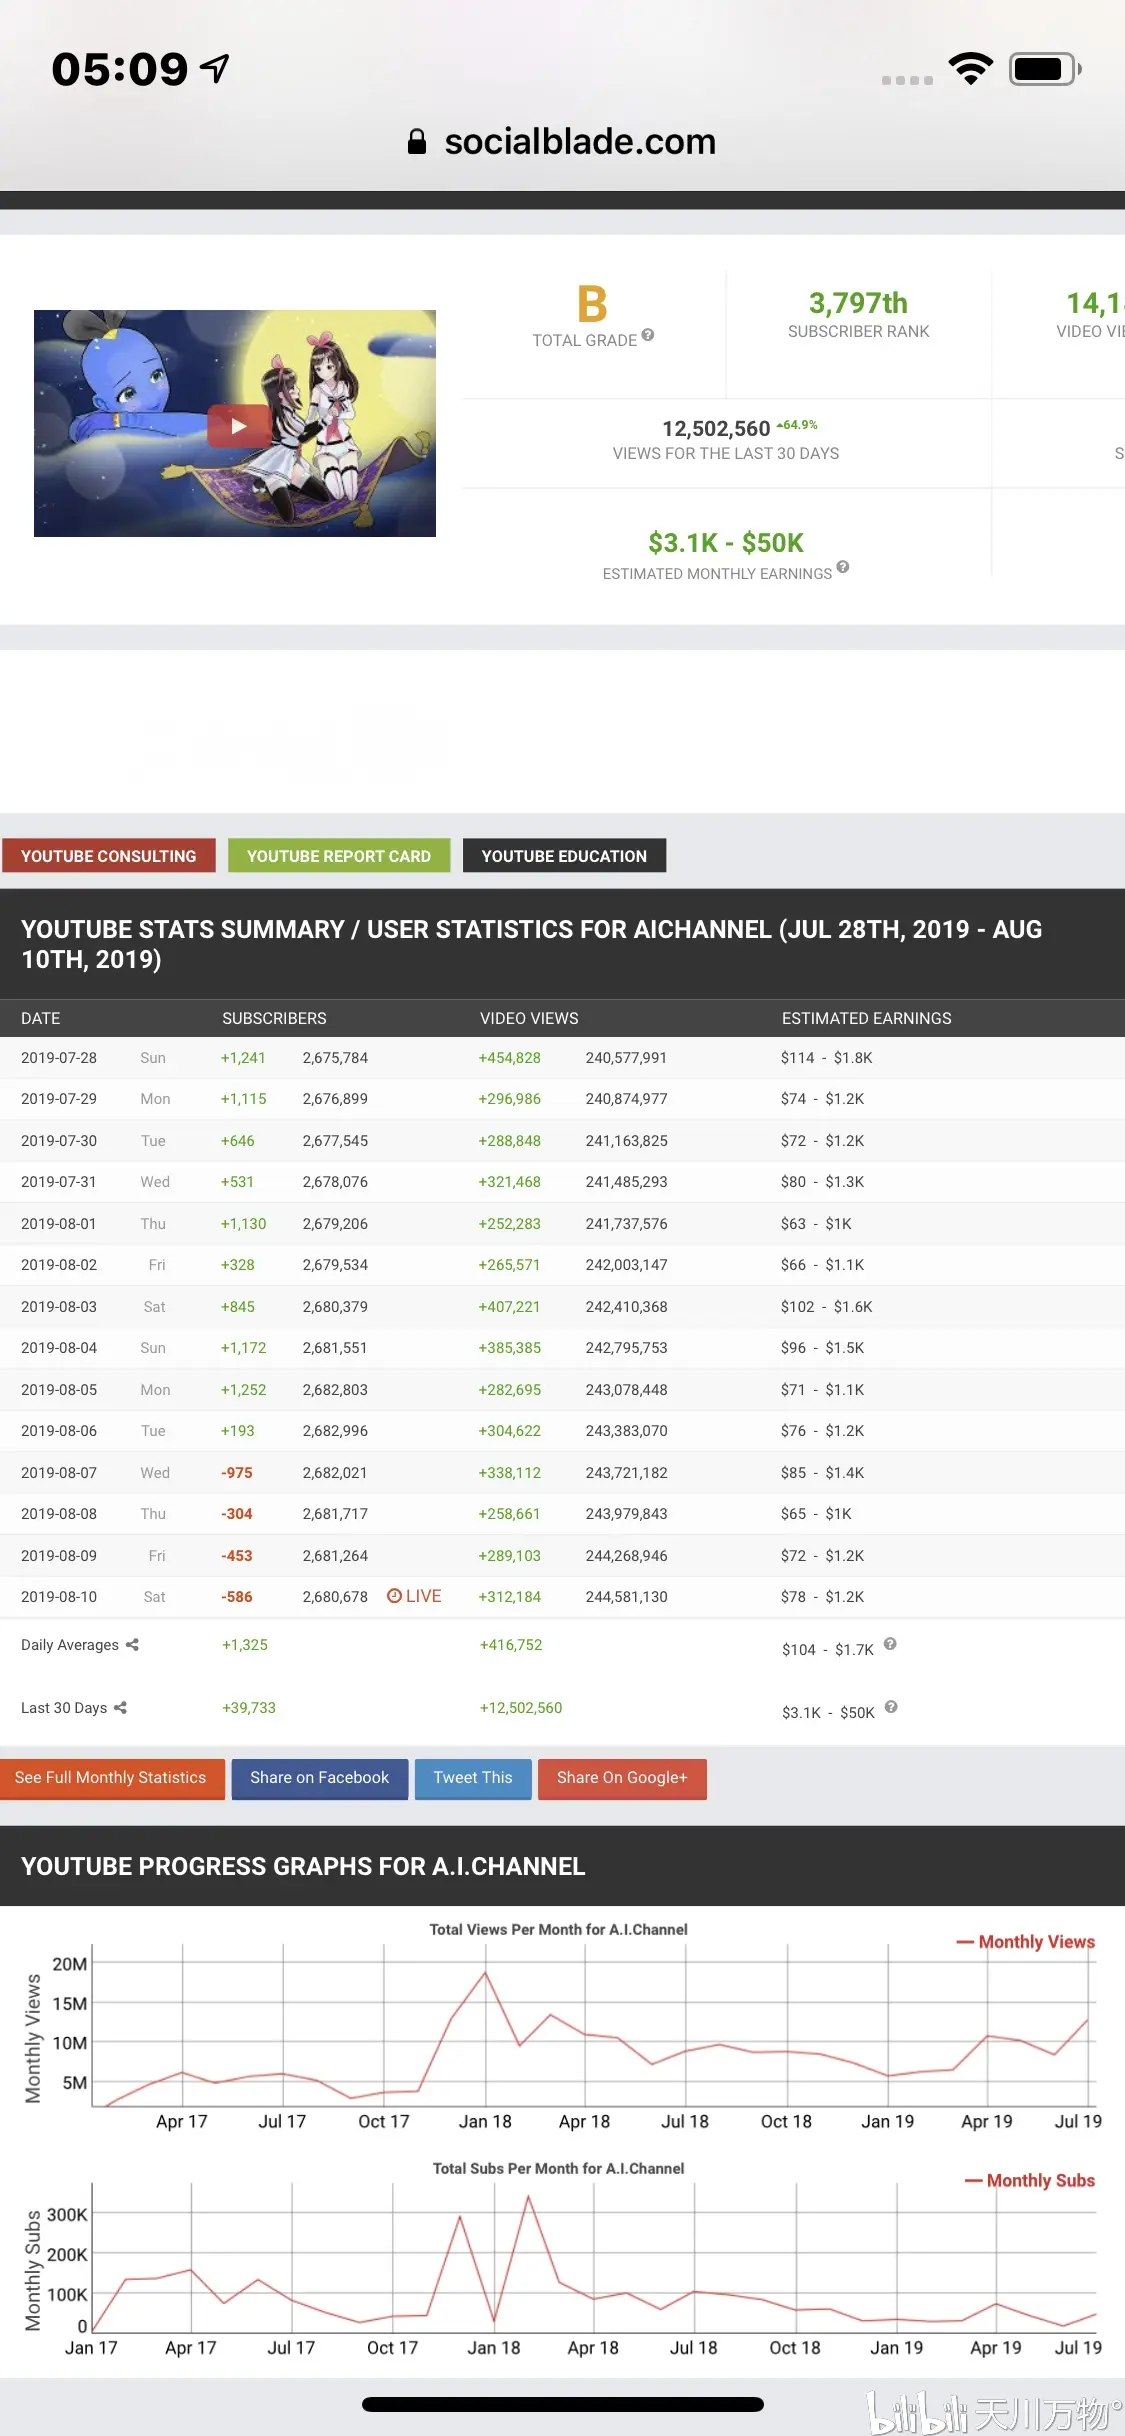This screenshot has height=2436, width=1125.
Task: Click the 2019-08-04 date cell
Action: click(59, 1348)
